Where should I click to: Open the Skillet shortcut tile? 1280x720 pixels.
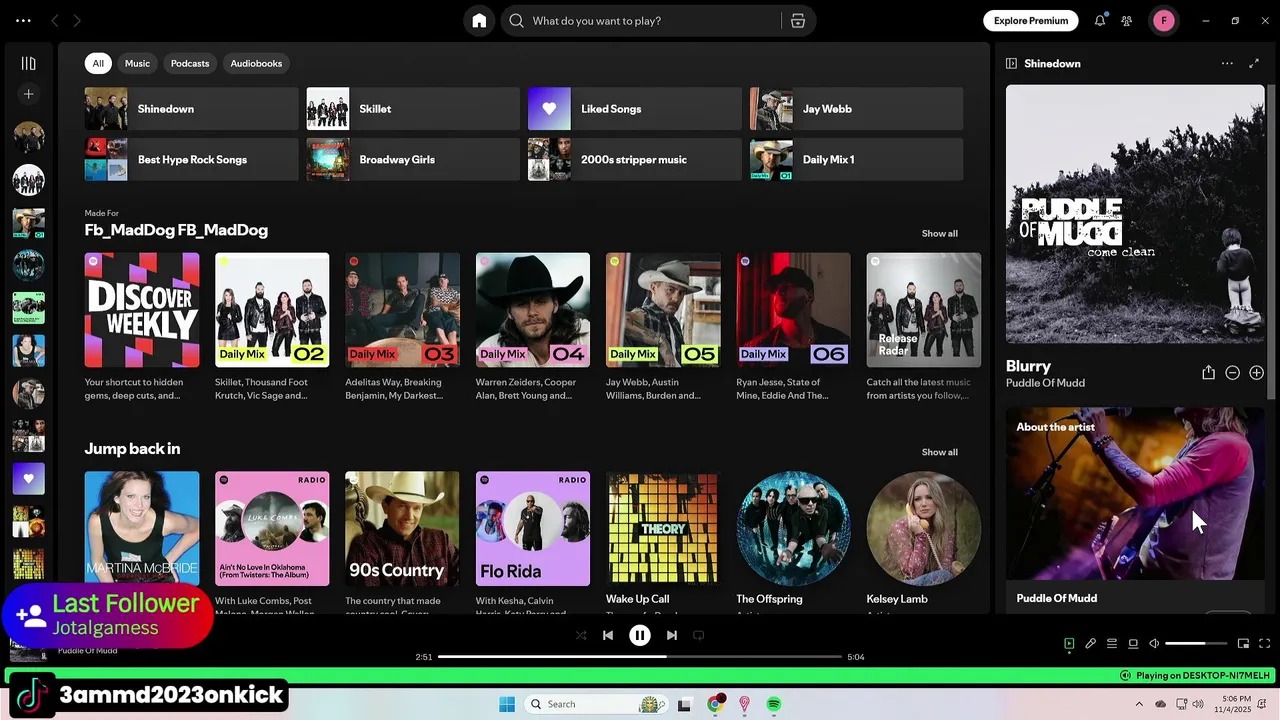click(413, 109)
